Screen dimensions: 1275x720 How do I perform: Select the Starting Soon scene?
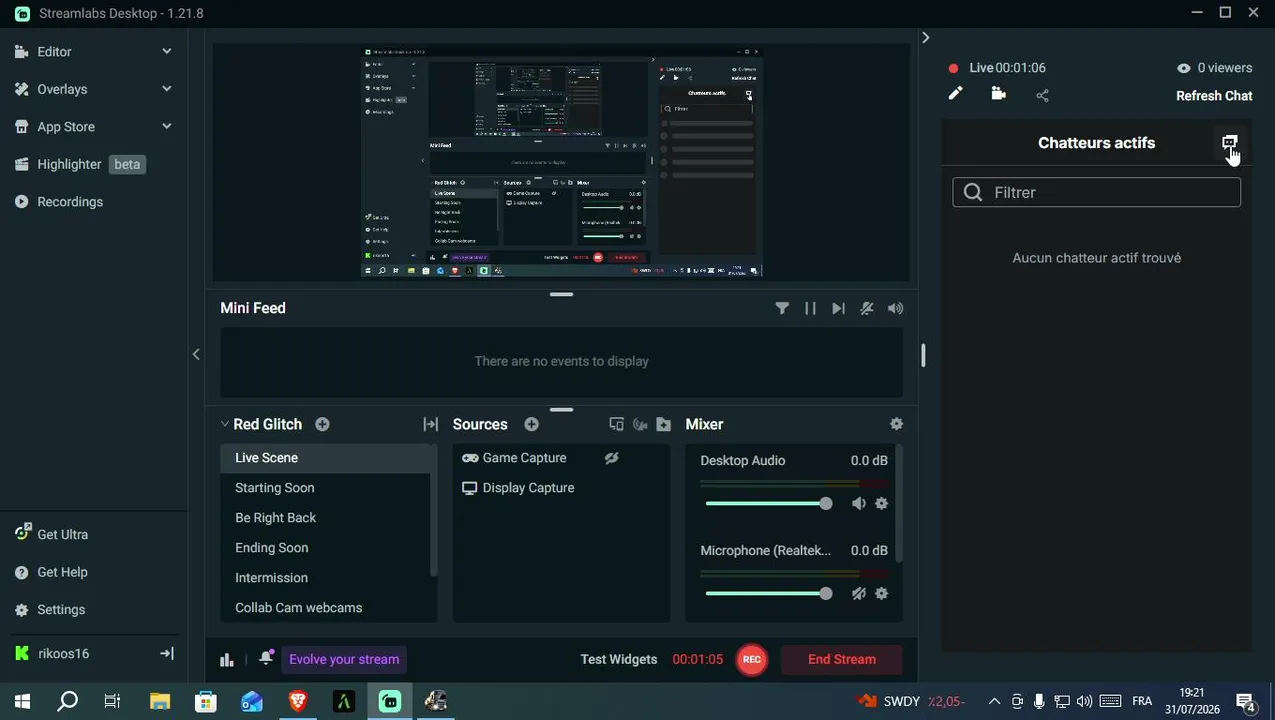325,488
